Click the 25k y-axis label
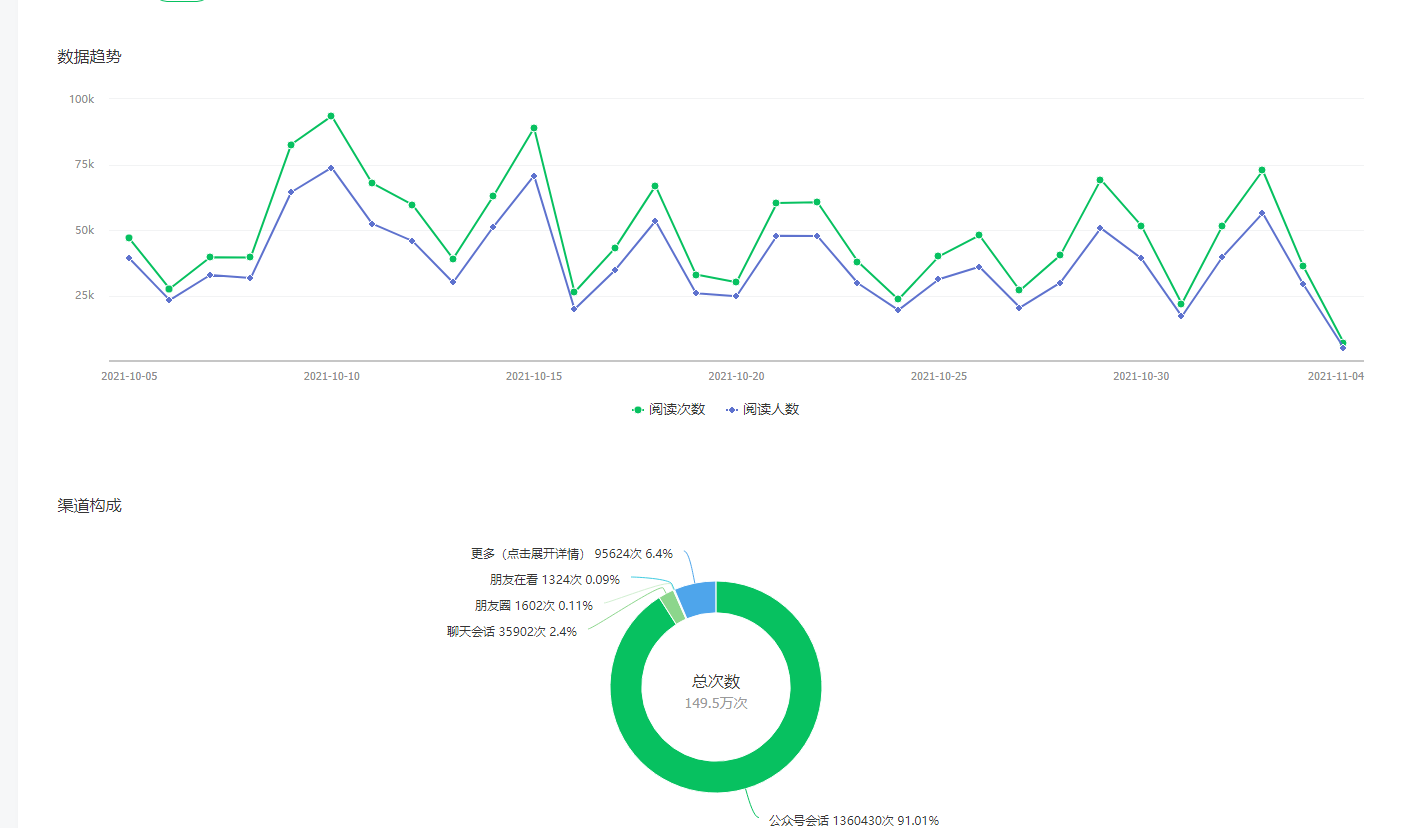The image size is (1409, 828). [x=85, y=296]
